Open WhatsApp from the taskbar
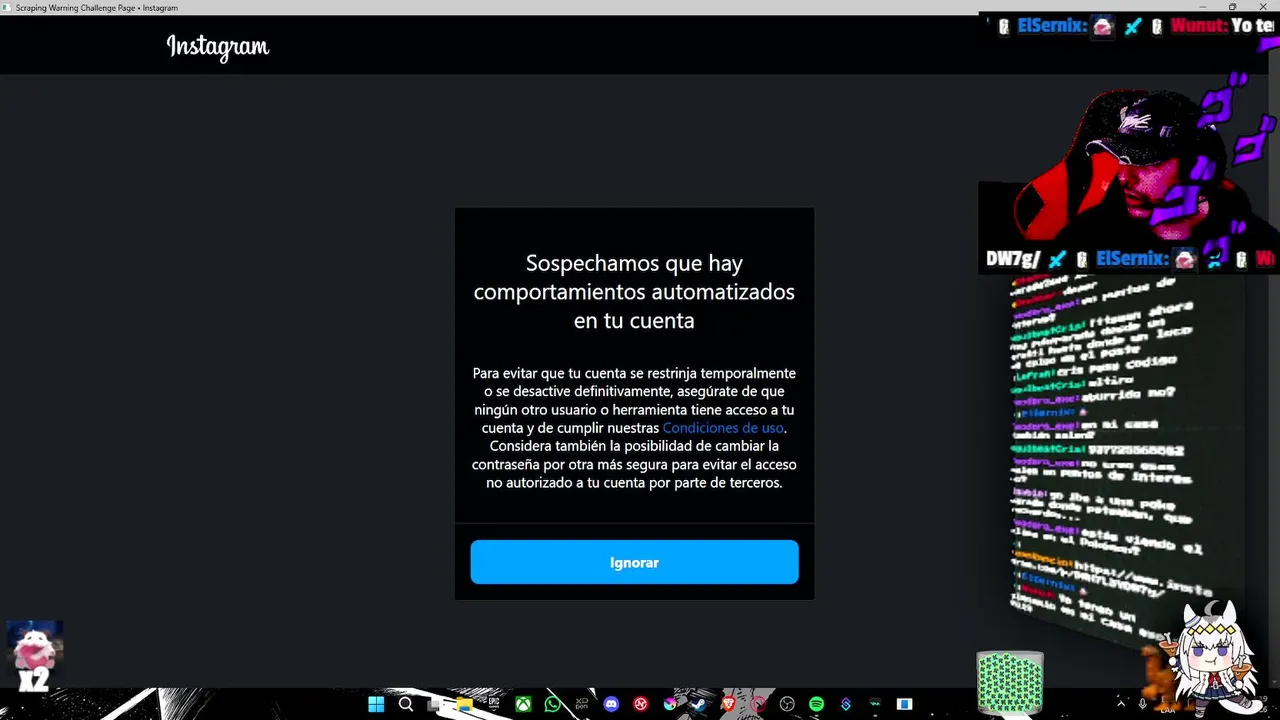Image resolution: width=1280 pixels, height=720 pixels. pyautogui.click(x=552, y=704)
